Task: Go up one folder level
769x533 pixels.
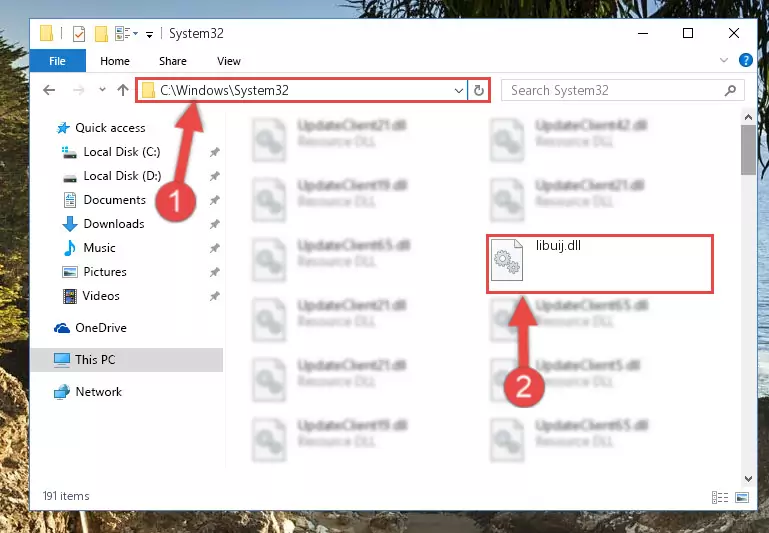Action: tap(123, 90)
